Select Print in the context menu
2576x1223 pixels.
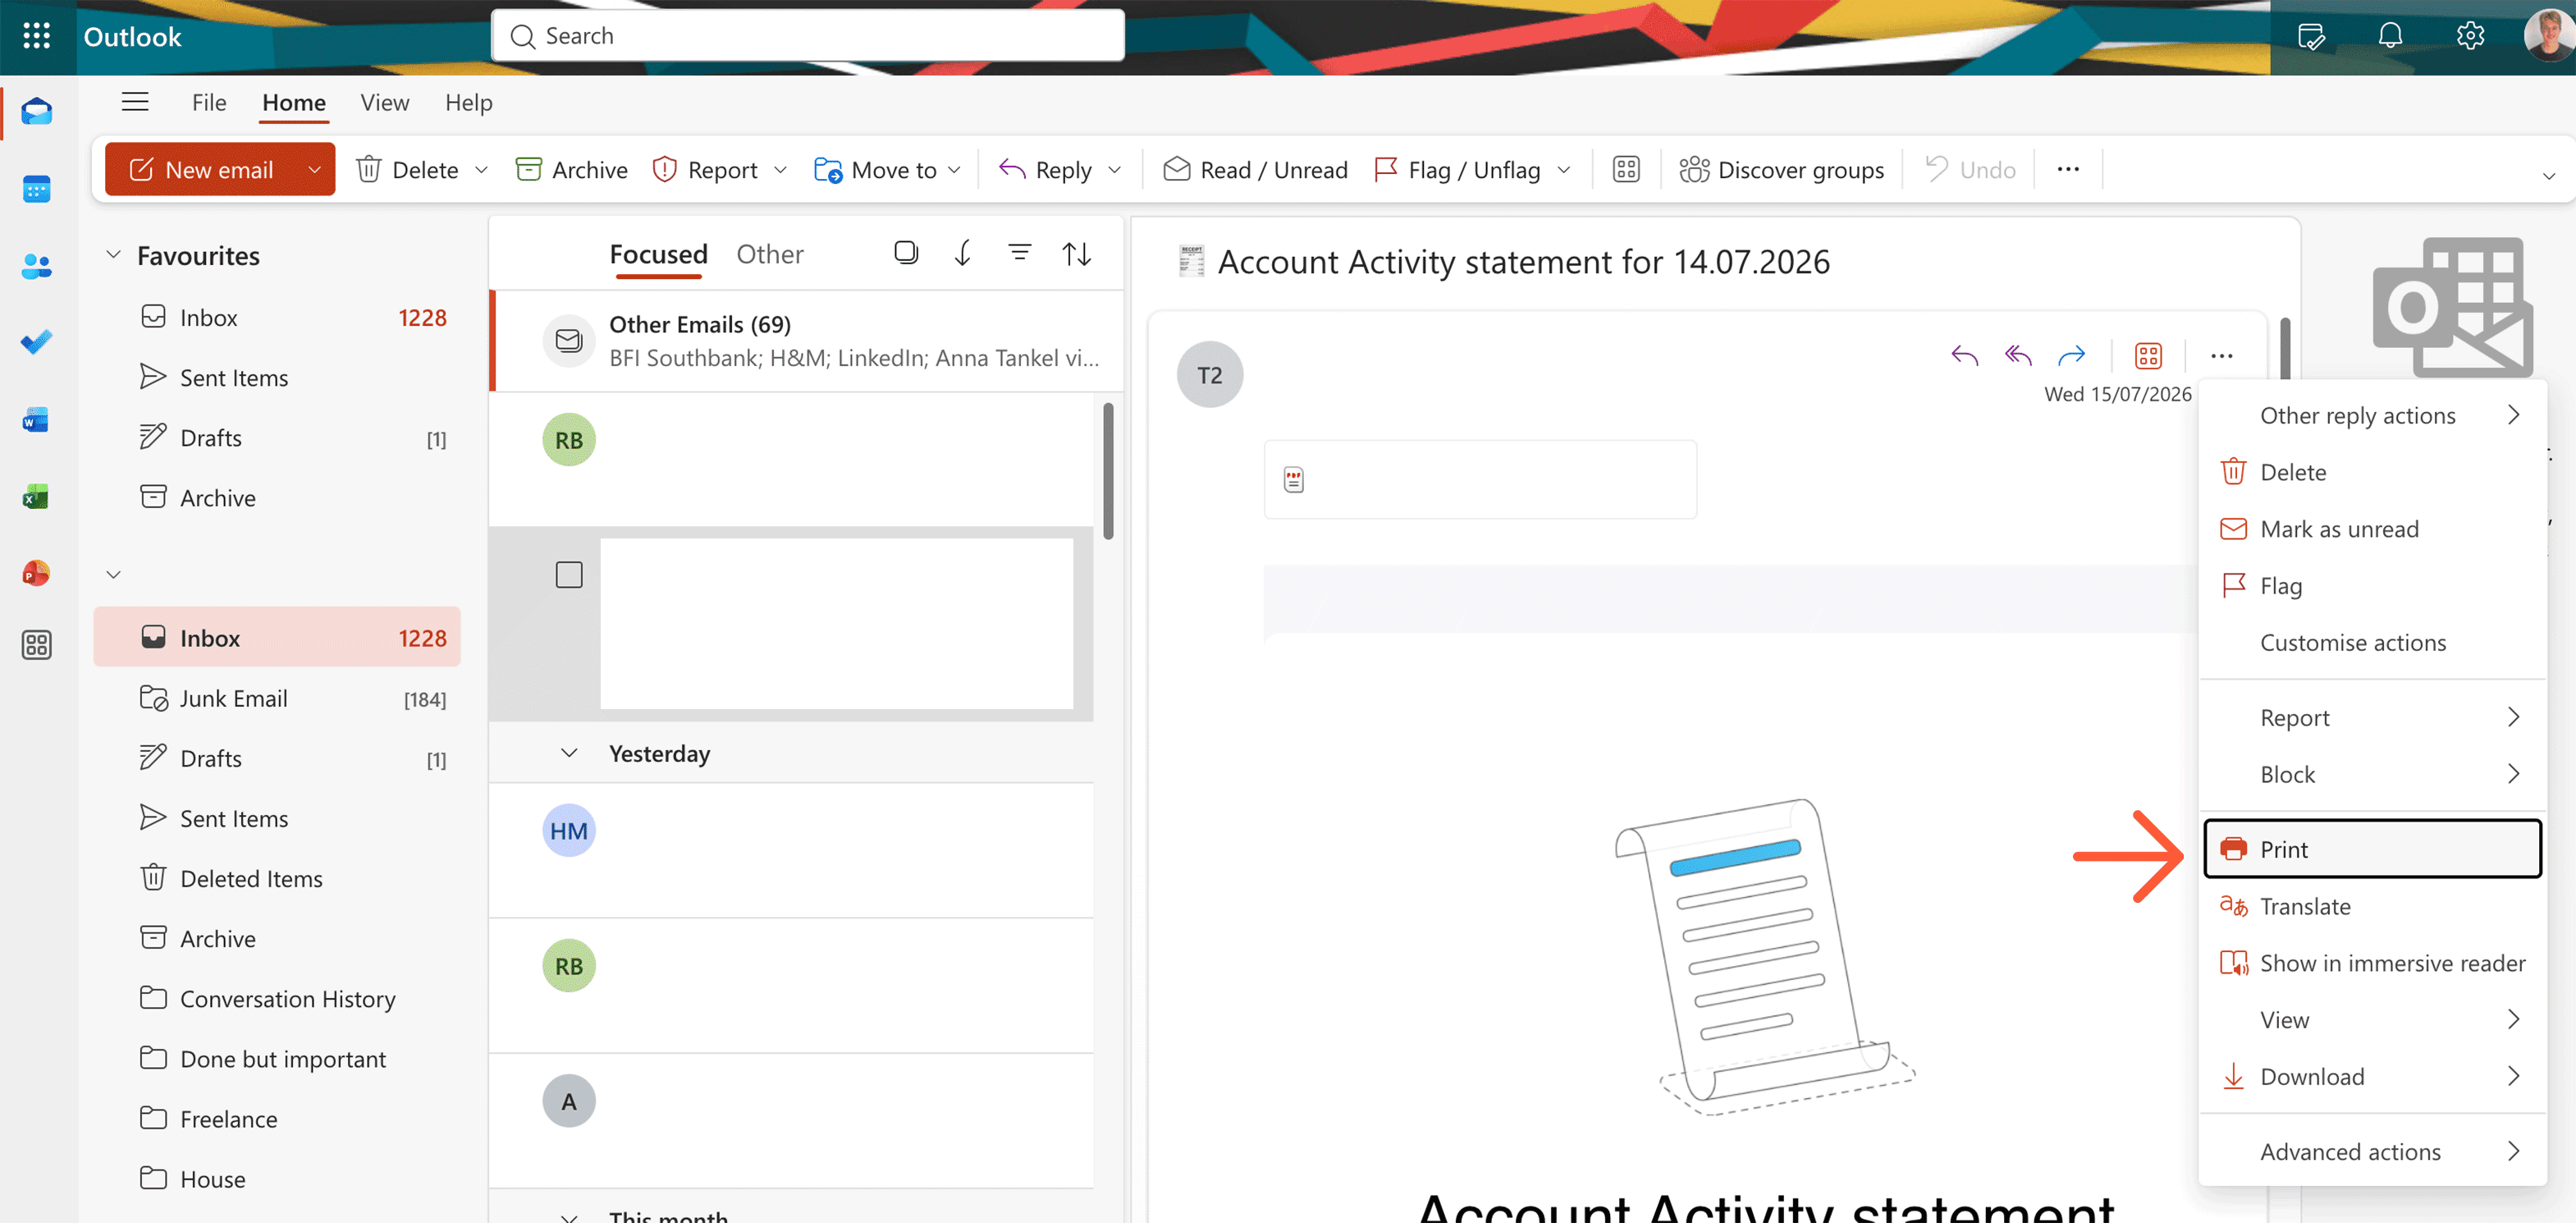(x=2372, y=849)
